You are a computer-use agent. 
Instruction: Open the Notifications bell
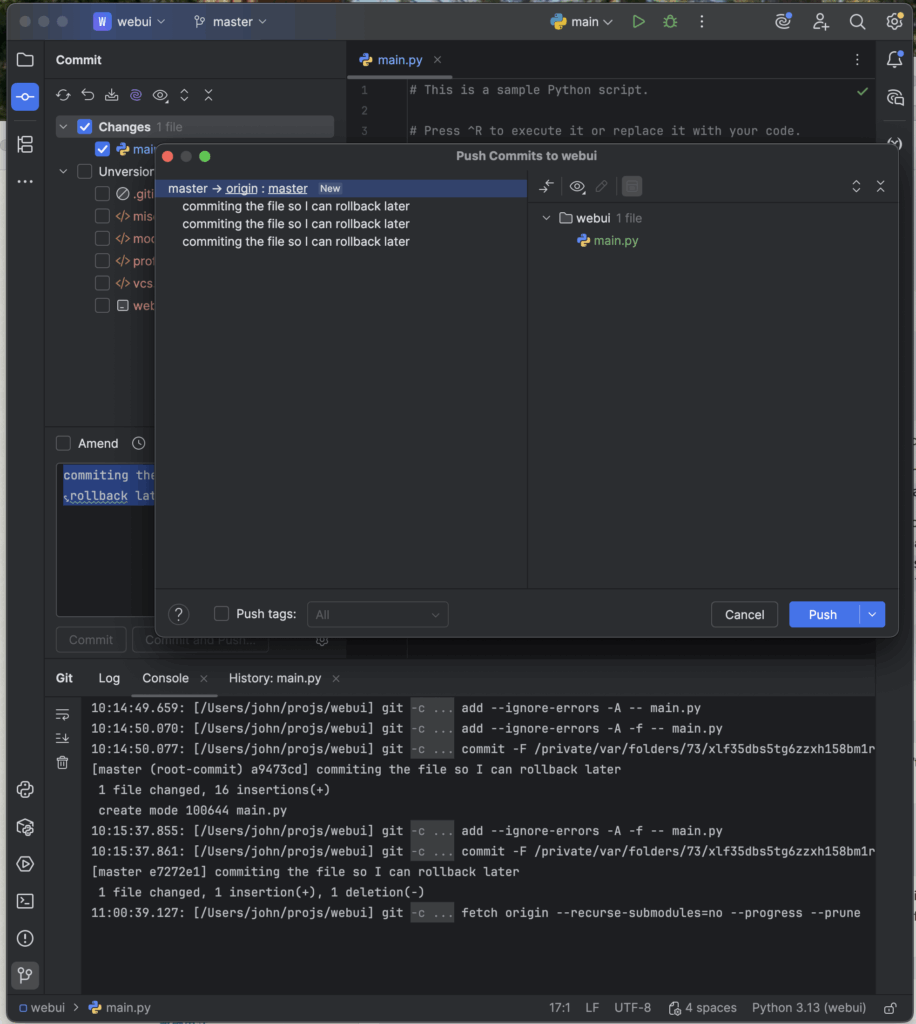(894, 59)
